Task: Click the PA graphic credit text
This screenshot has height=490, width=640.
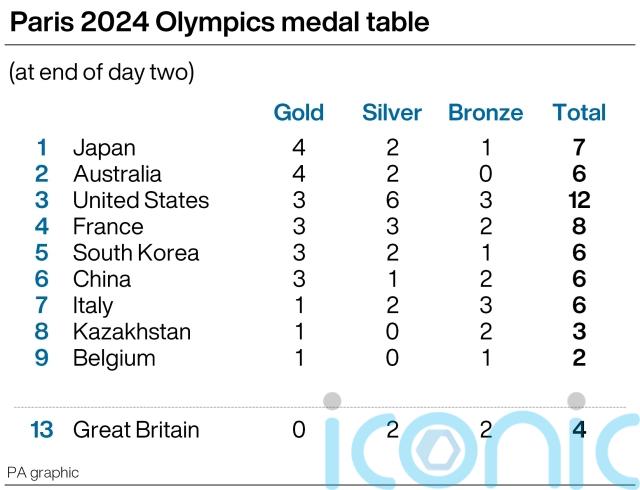Action: pos(43,472)
